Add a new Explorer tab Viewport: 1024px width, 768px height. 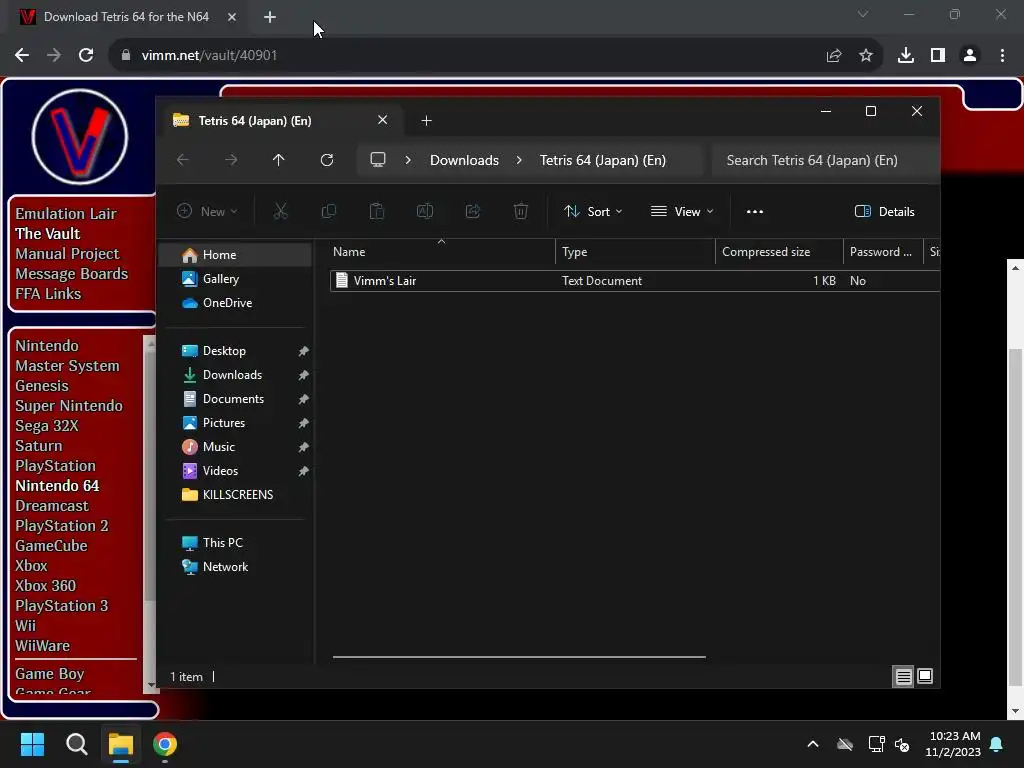click(426, 121)
